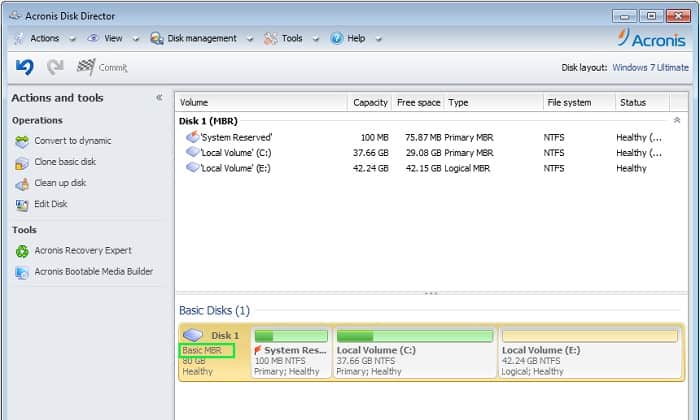The width and height of the screenshot is (700, 420).
Task: Click the Local Volume (E:) usage bar
Action: tap(590, 336)
